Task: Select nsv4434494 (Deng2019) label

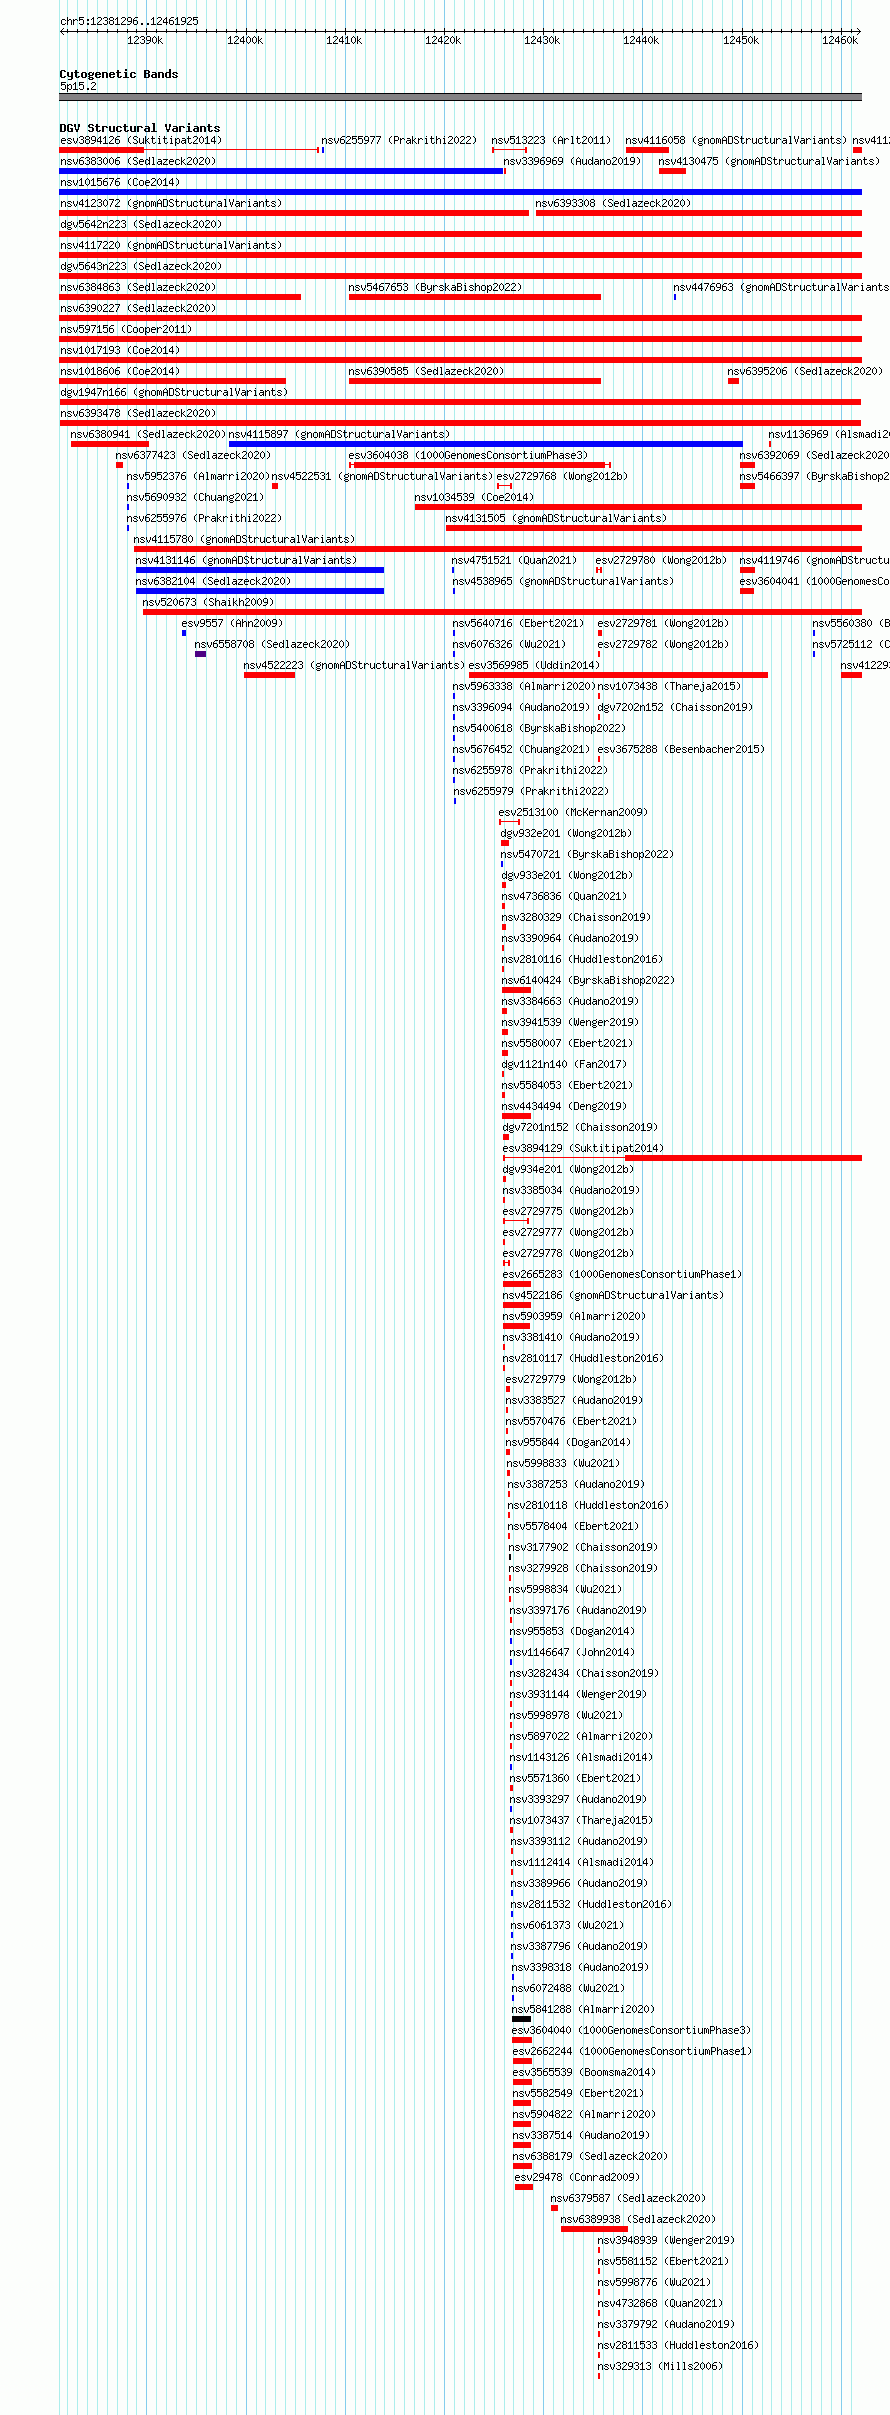Action: (x=564, y=1106)
